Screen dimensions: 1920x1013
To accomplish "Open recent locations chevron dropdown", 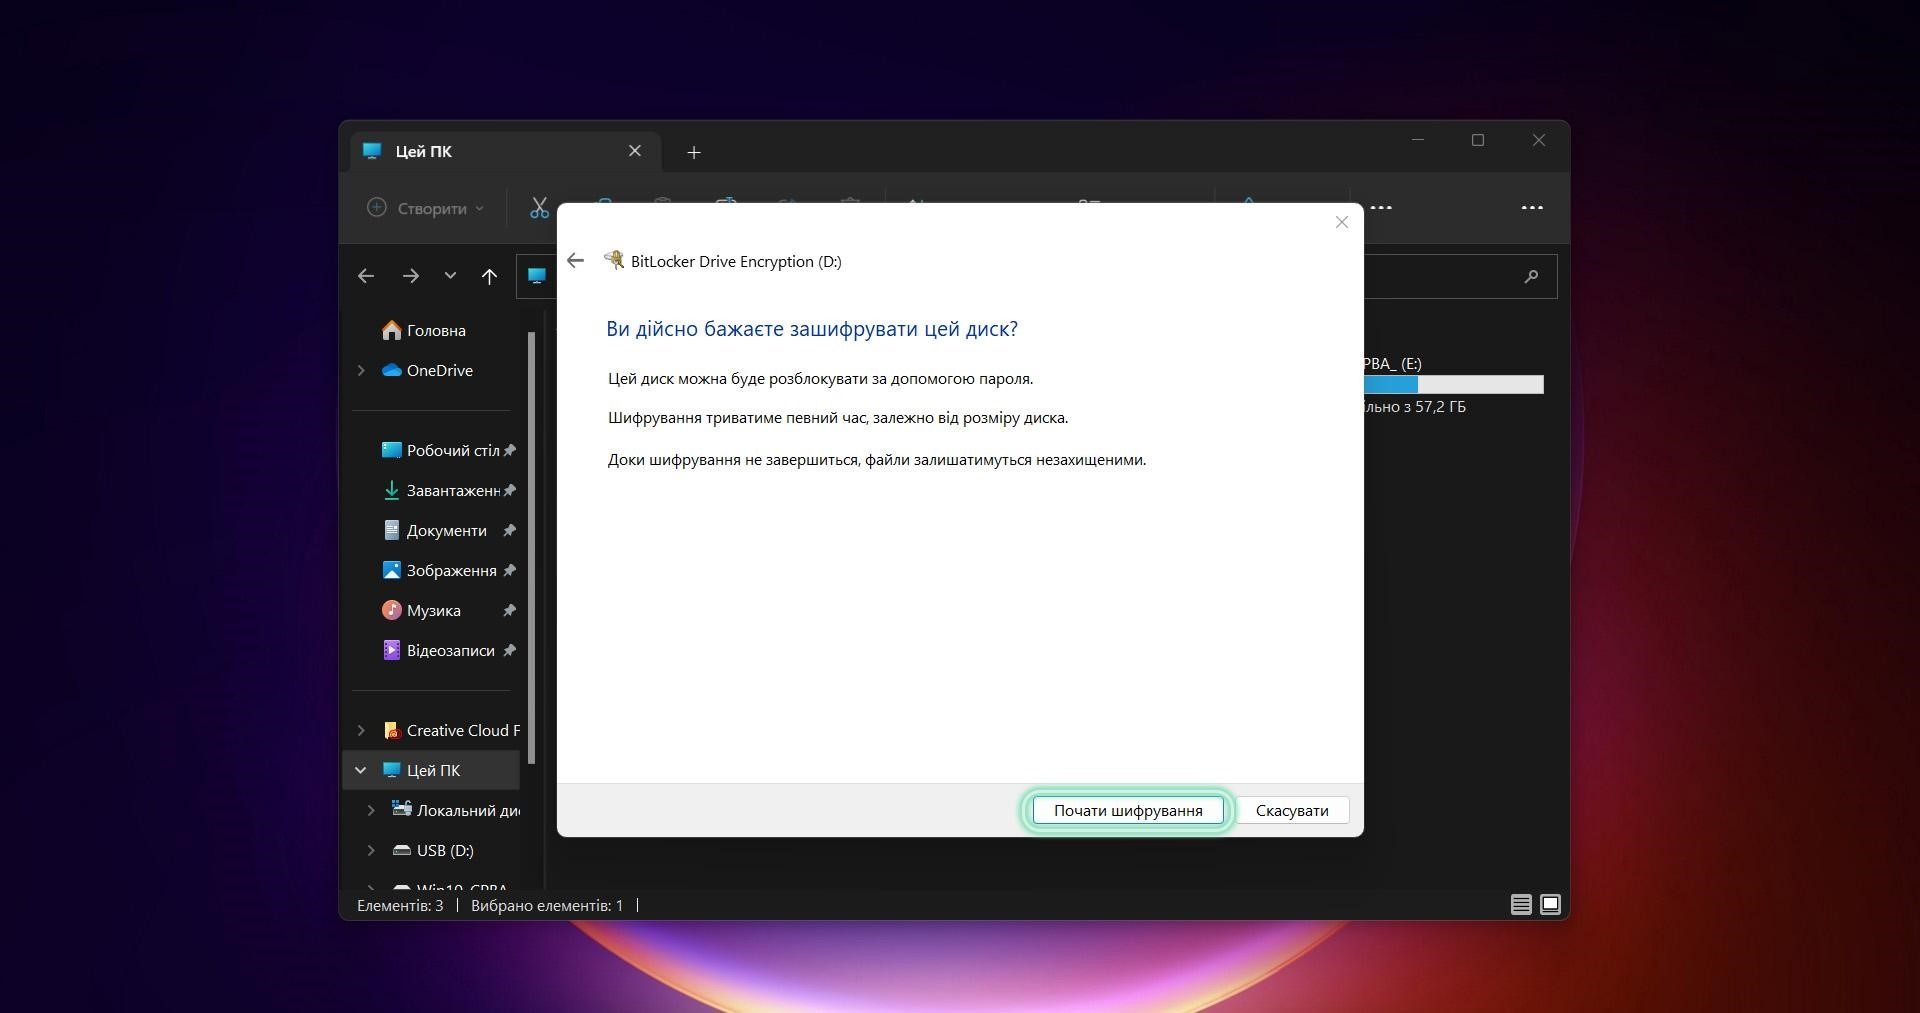I will [450, 276].
